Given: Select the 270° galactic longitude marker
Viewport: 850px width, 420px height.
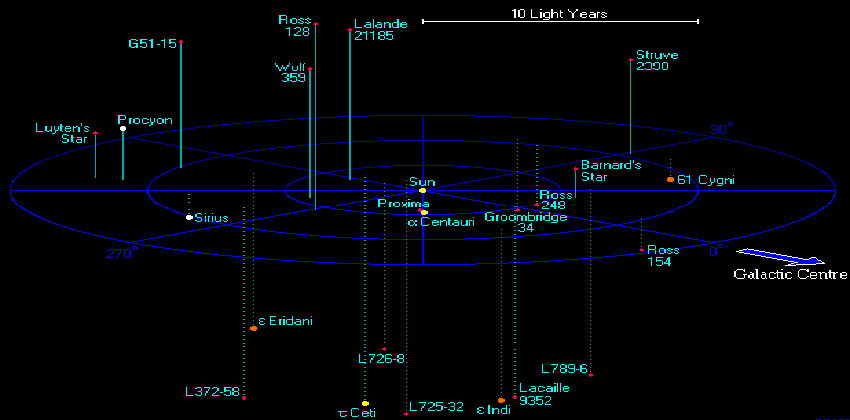Looking at the screenshot, I should [x=122, y=253].
